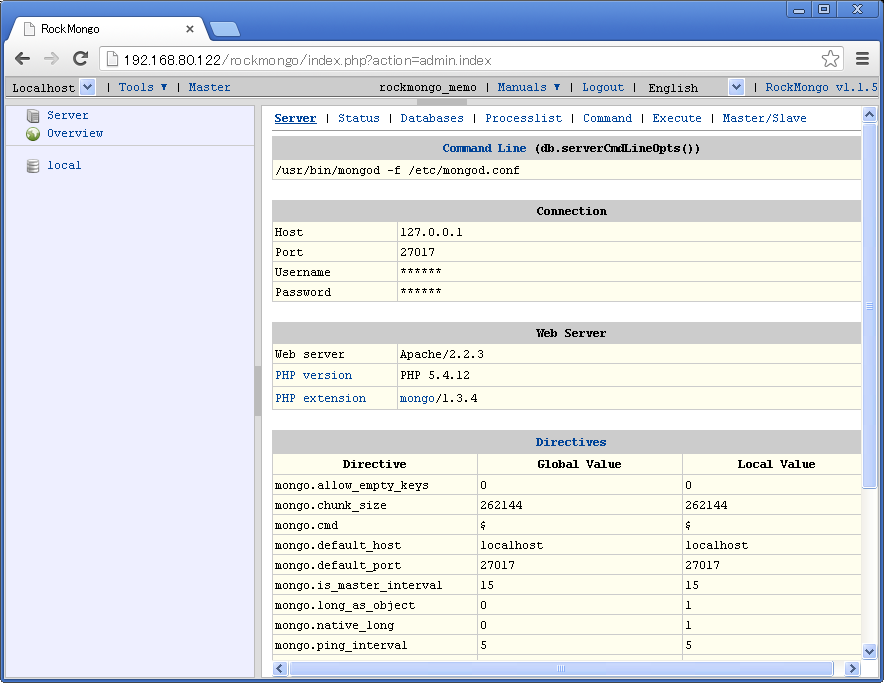Screen dimensions: 884x683
Task: Click the browser back arrow
Action: [22, 59]
